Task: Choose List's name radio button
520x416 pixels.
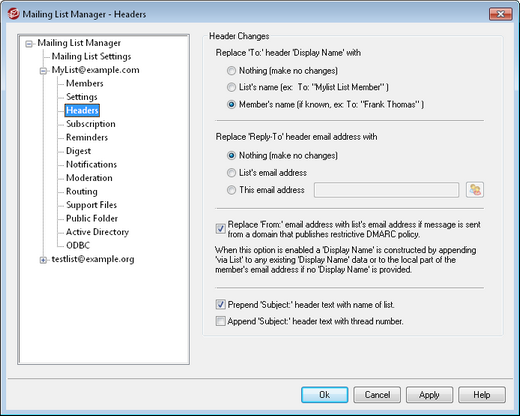Action: pos(231,87)
